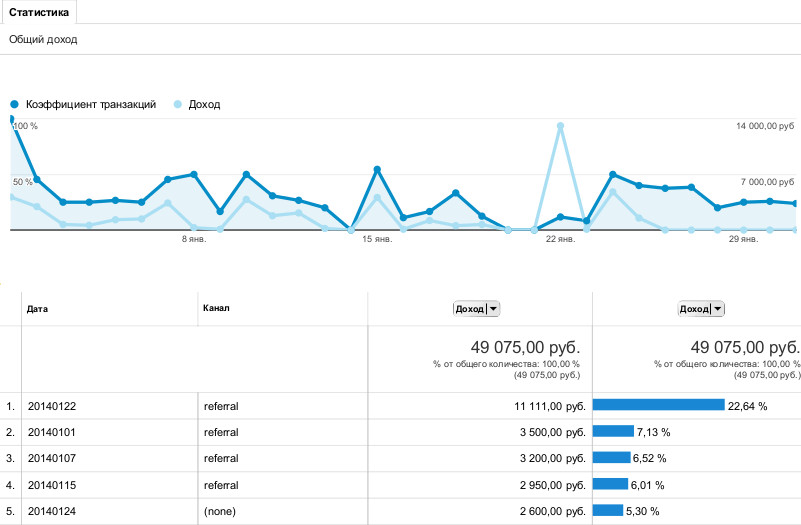Screen dimensions: 801x525
Task: Click the 5,30 % percentage bar
Action: coord(608,510)
